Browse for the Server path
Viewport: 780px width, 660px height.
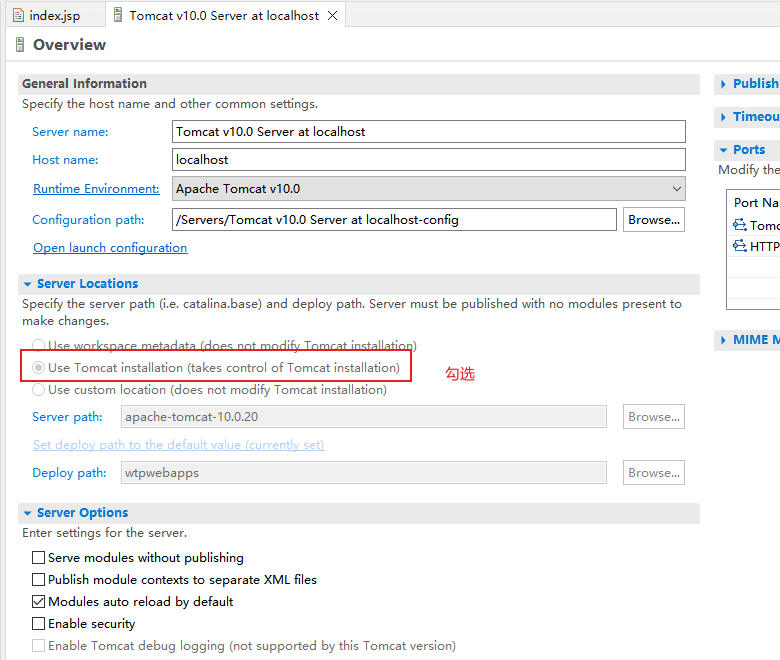click(x=654, y=417)
